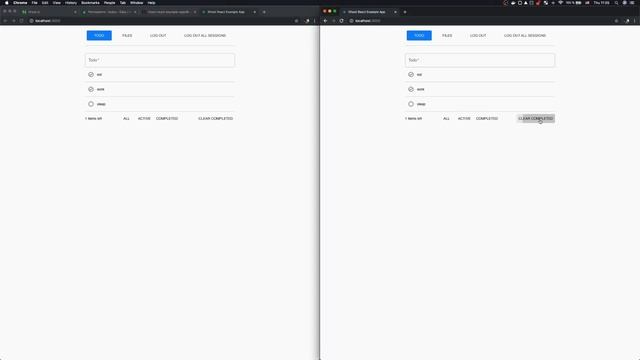Select the ALL filter in right window
Image resolution: width=640 pixels, height=360 pixels.
pos(446,118)
